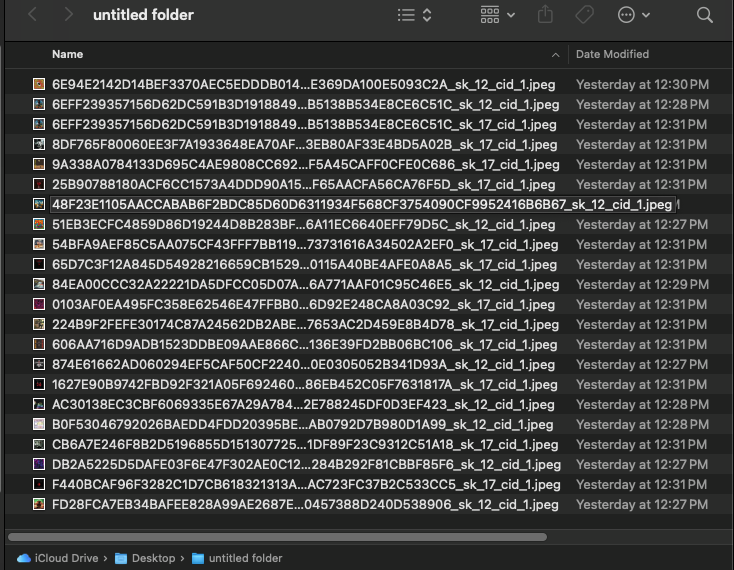Click thumbnail icon of 874E61662AD06029 file
Image resolution: width=734 pixels, height=570 pixels.
39,365
